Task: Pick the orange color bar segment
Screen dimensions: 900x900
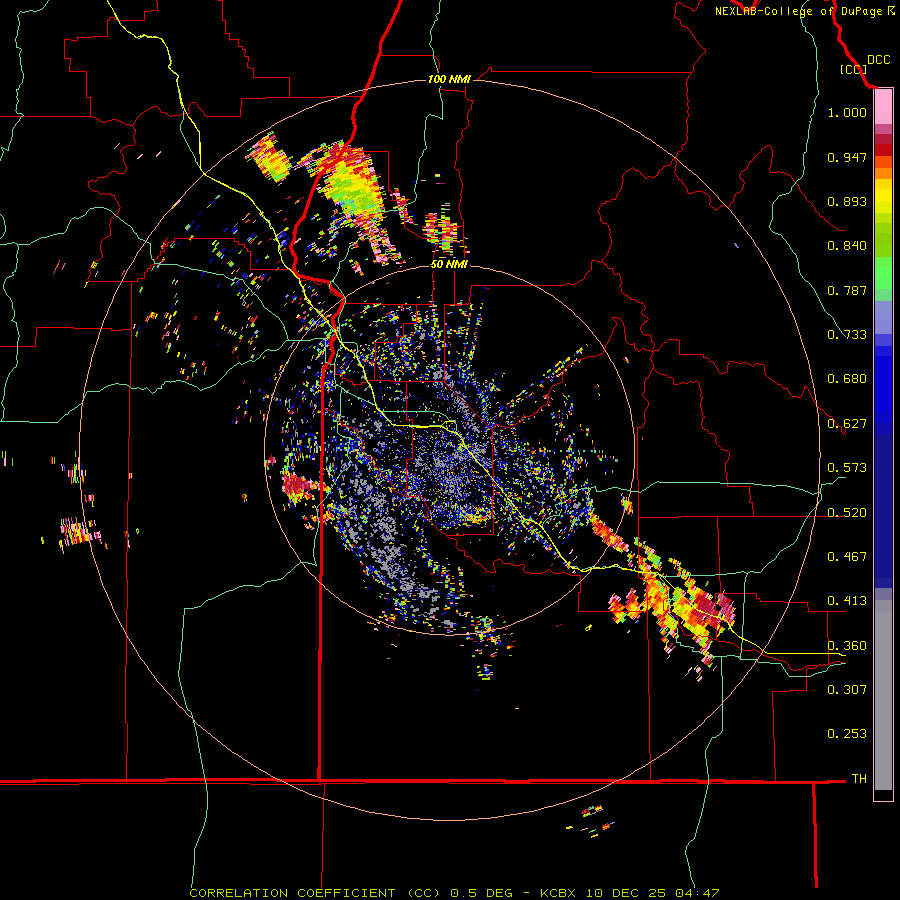Action: click(x=883, y=173)
